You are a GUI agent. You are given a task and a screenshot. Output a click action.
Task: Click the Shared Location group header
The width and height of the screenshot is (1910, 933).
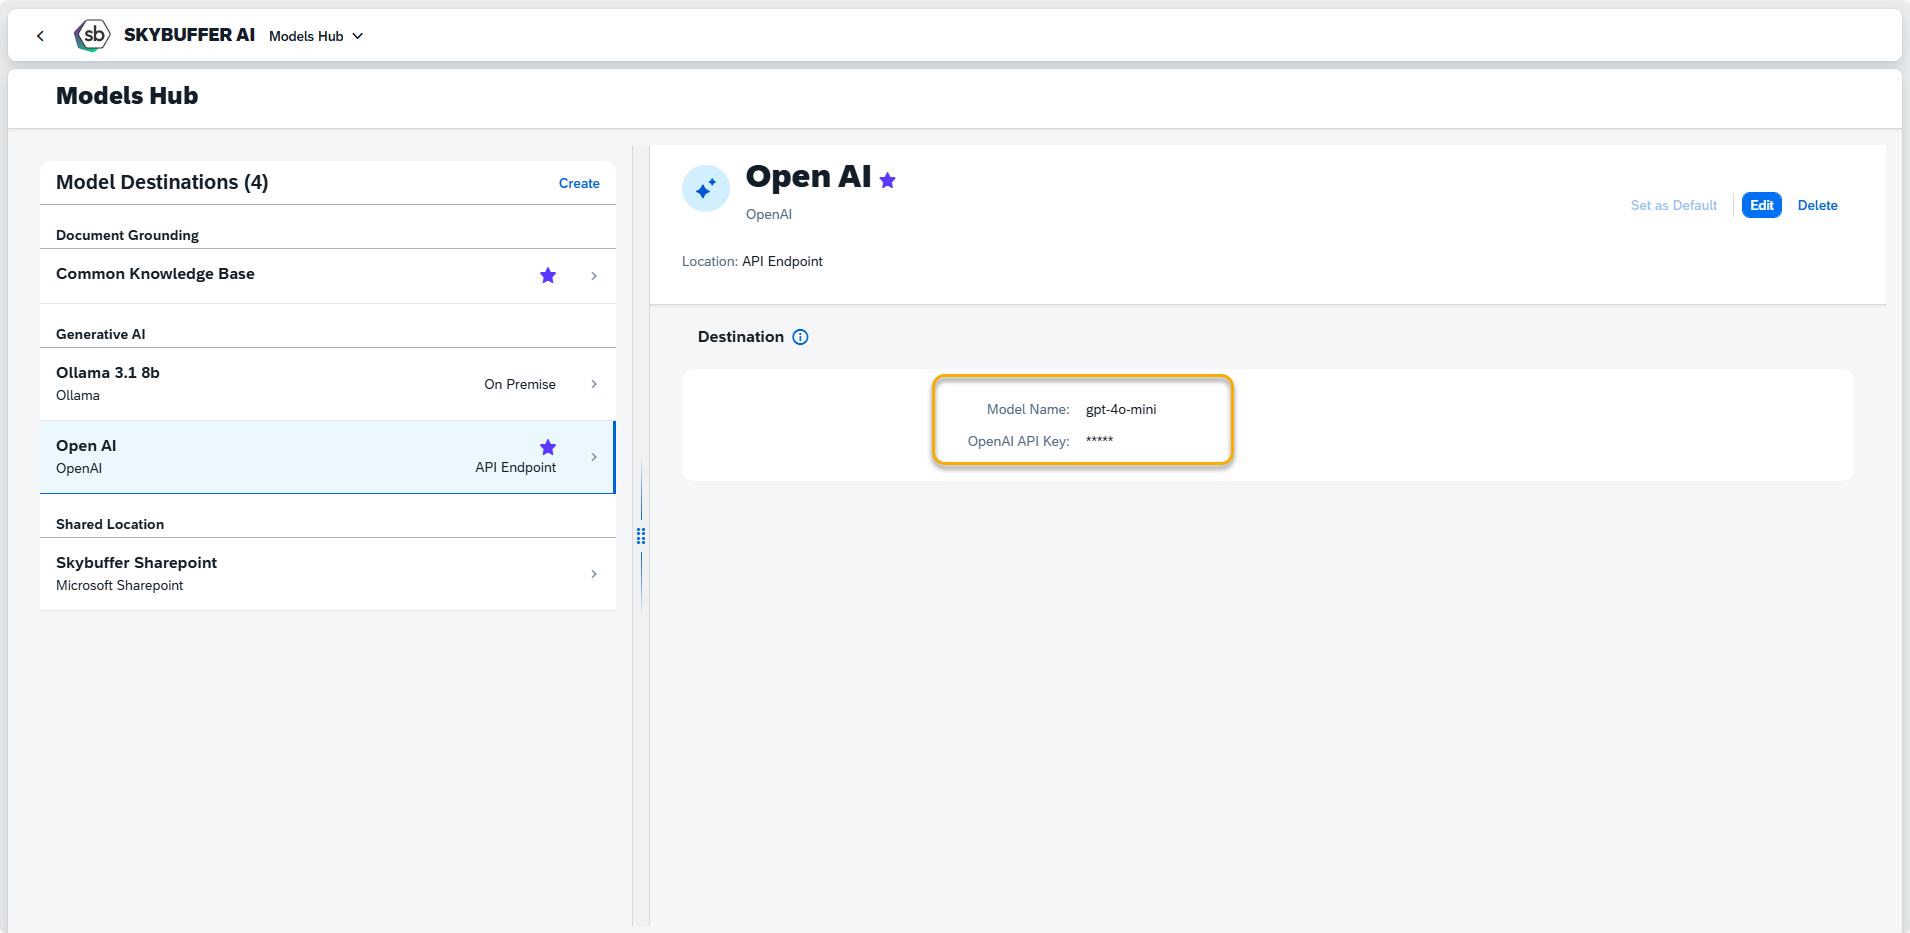click(110, 524)
